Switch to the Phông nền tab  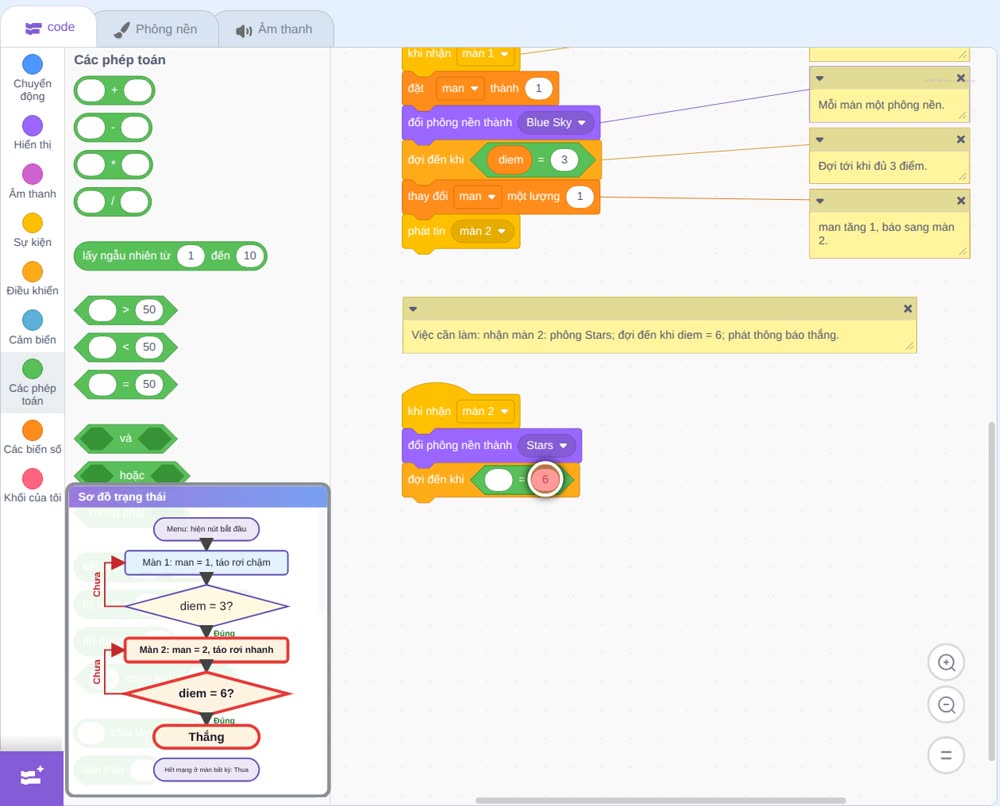click(156, 29)
